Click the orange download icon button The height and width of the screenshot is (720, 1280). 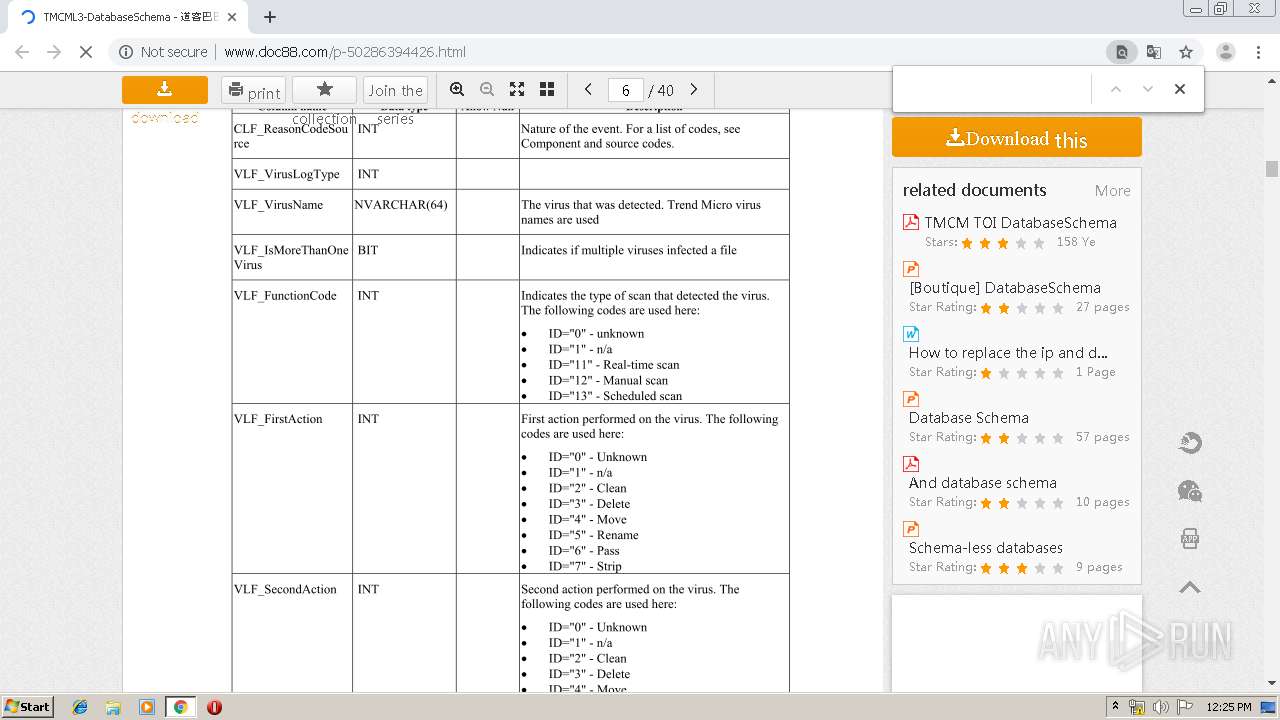tap(165, 90)
